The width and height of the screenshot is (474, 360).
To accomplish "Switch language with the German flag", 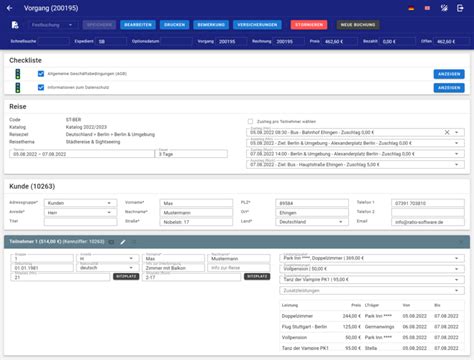I will click(x=411, y=8).
